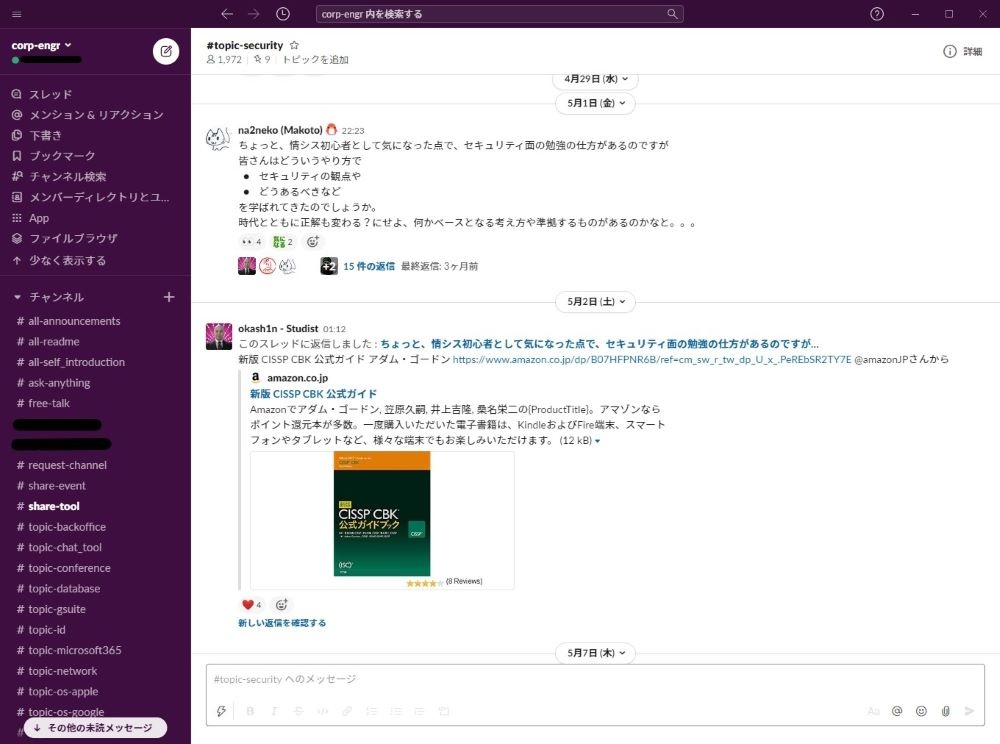1000x744 pixels.
Task: Click the shortcuts lightning bolt in the message toolbar
Action: tap(221, 711)
